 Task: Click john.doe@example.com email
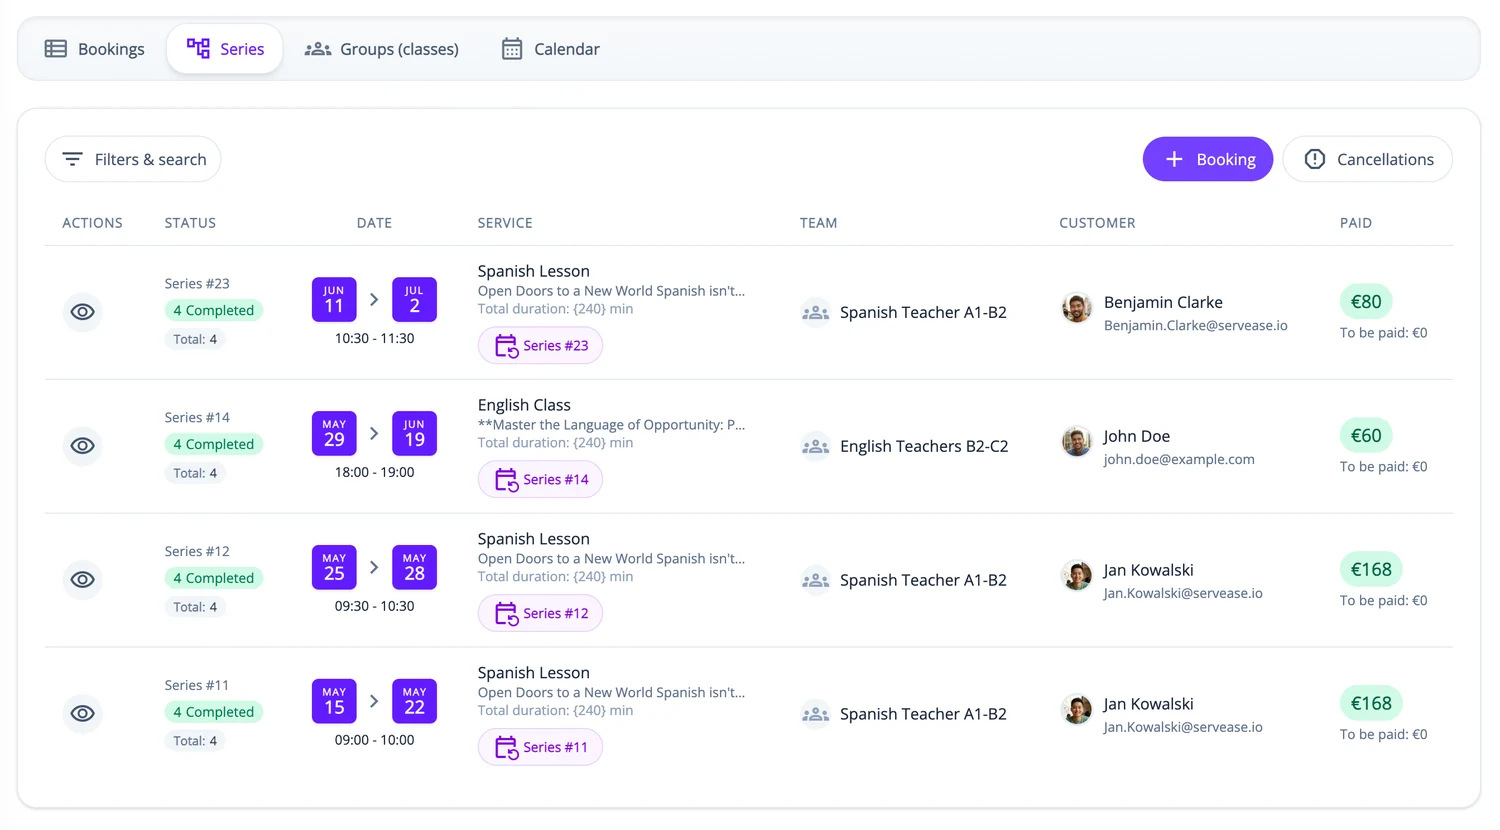(1179, 460)
